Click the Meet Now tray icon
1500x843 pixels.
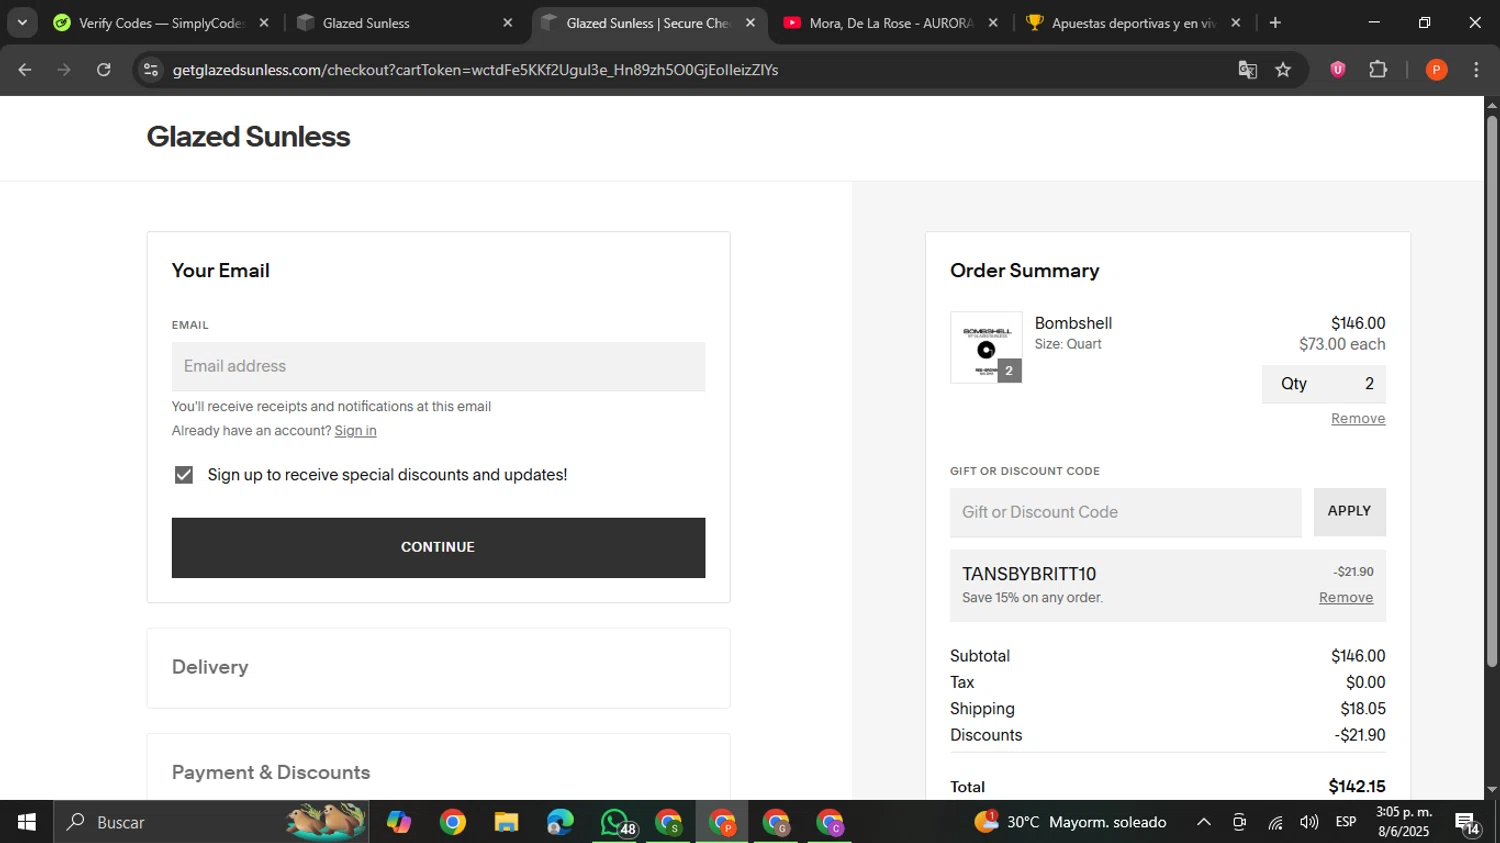click(1239, 822)
